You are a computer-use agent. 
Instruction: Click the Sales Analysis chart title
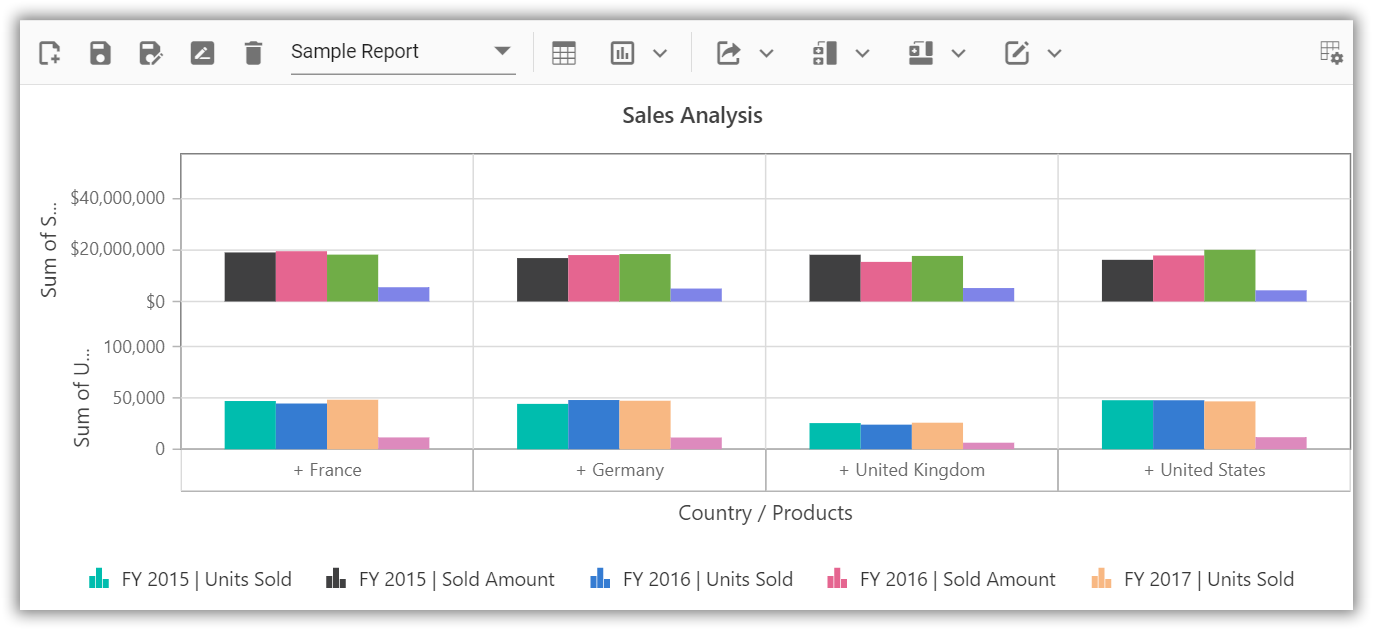coord(690,115)
